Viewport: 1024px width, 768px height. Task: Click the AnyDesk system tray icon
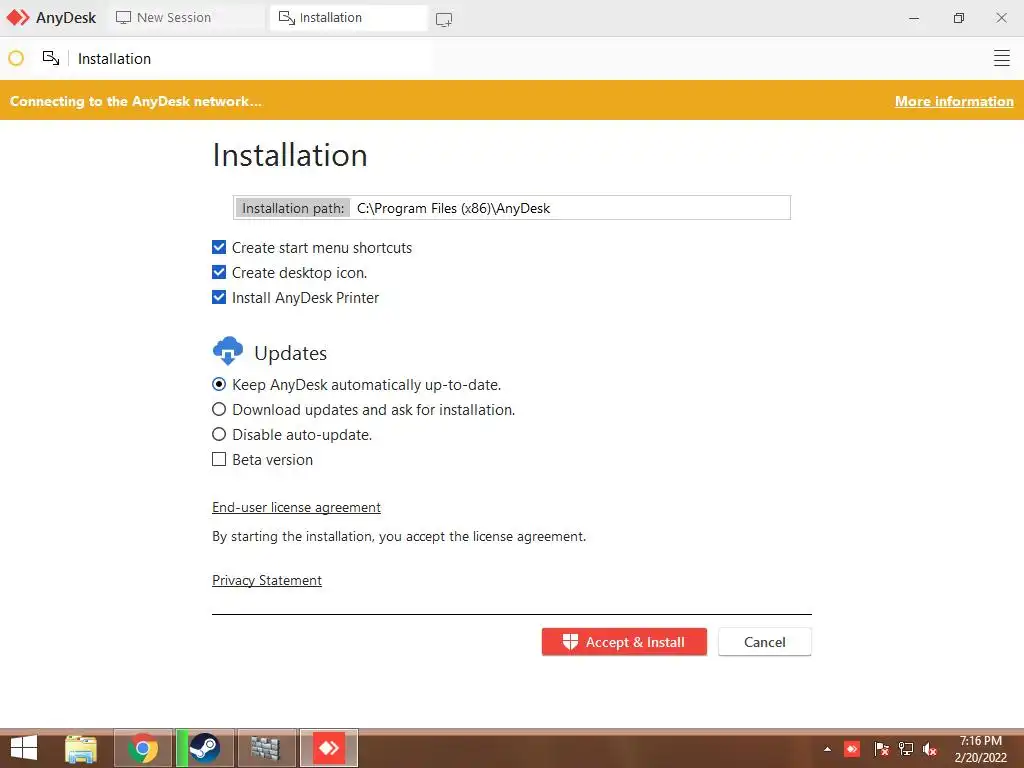(852, 749)
